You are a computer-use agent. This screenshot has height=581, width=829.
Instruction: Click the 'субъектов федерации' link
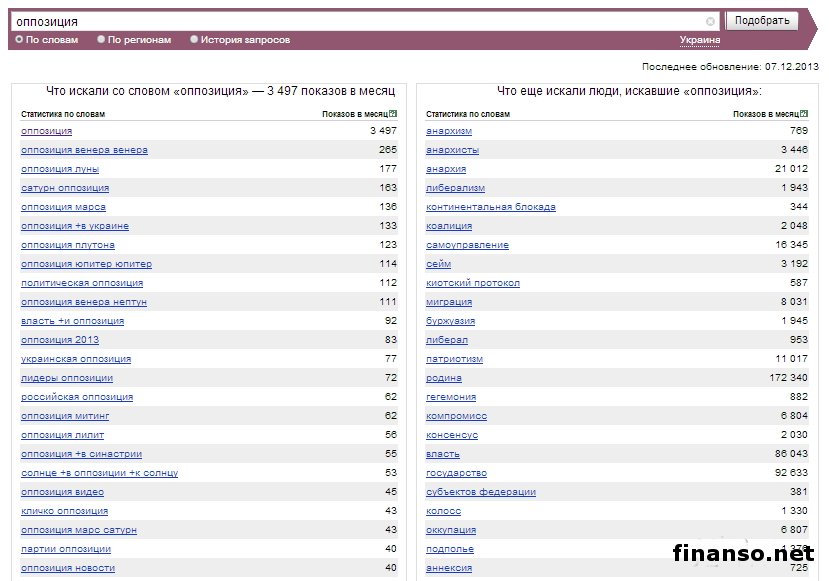tap(481, 492)
